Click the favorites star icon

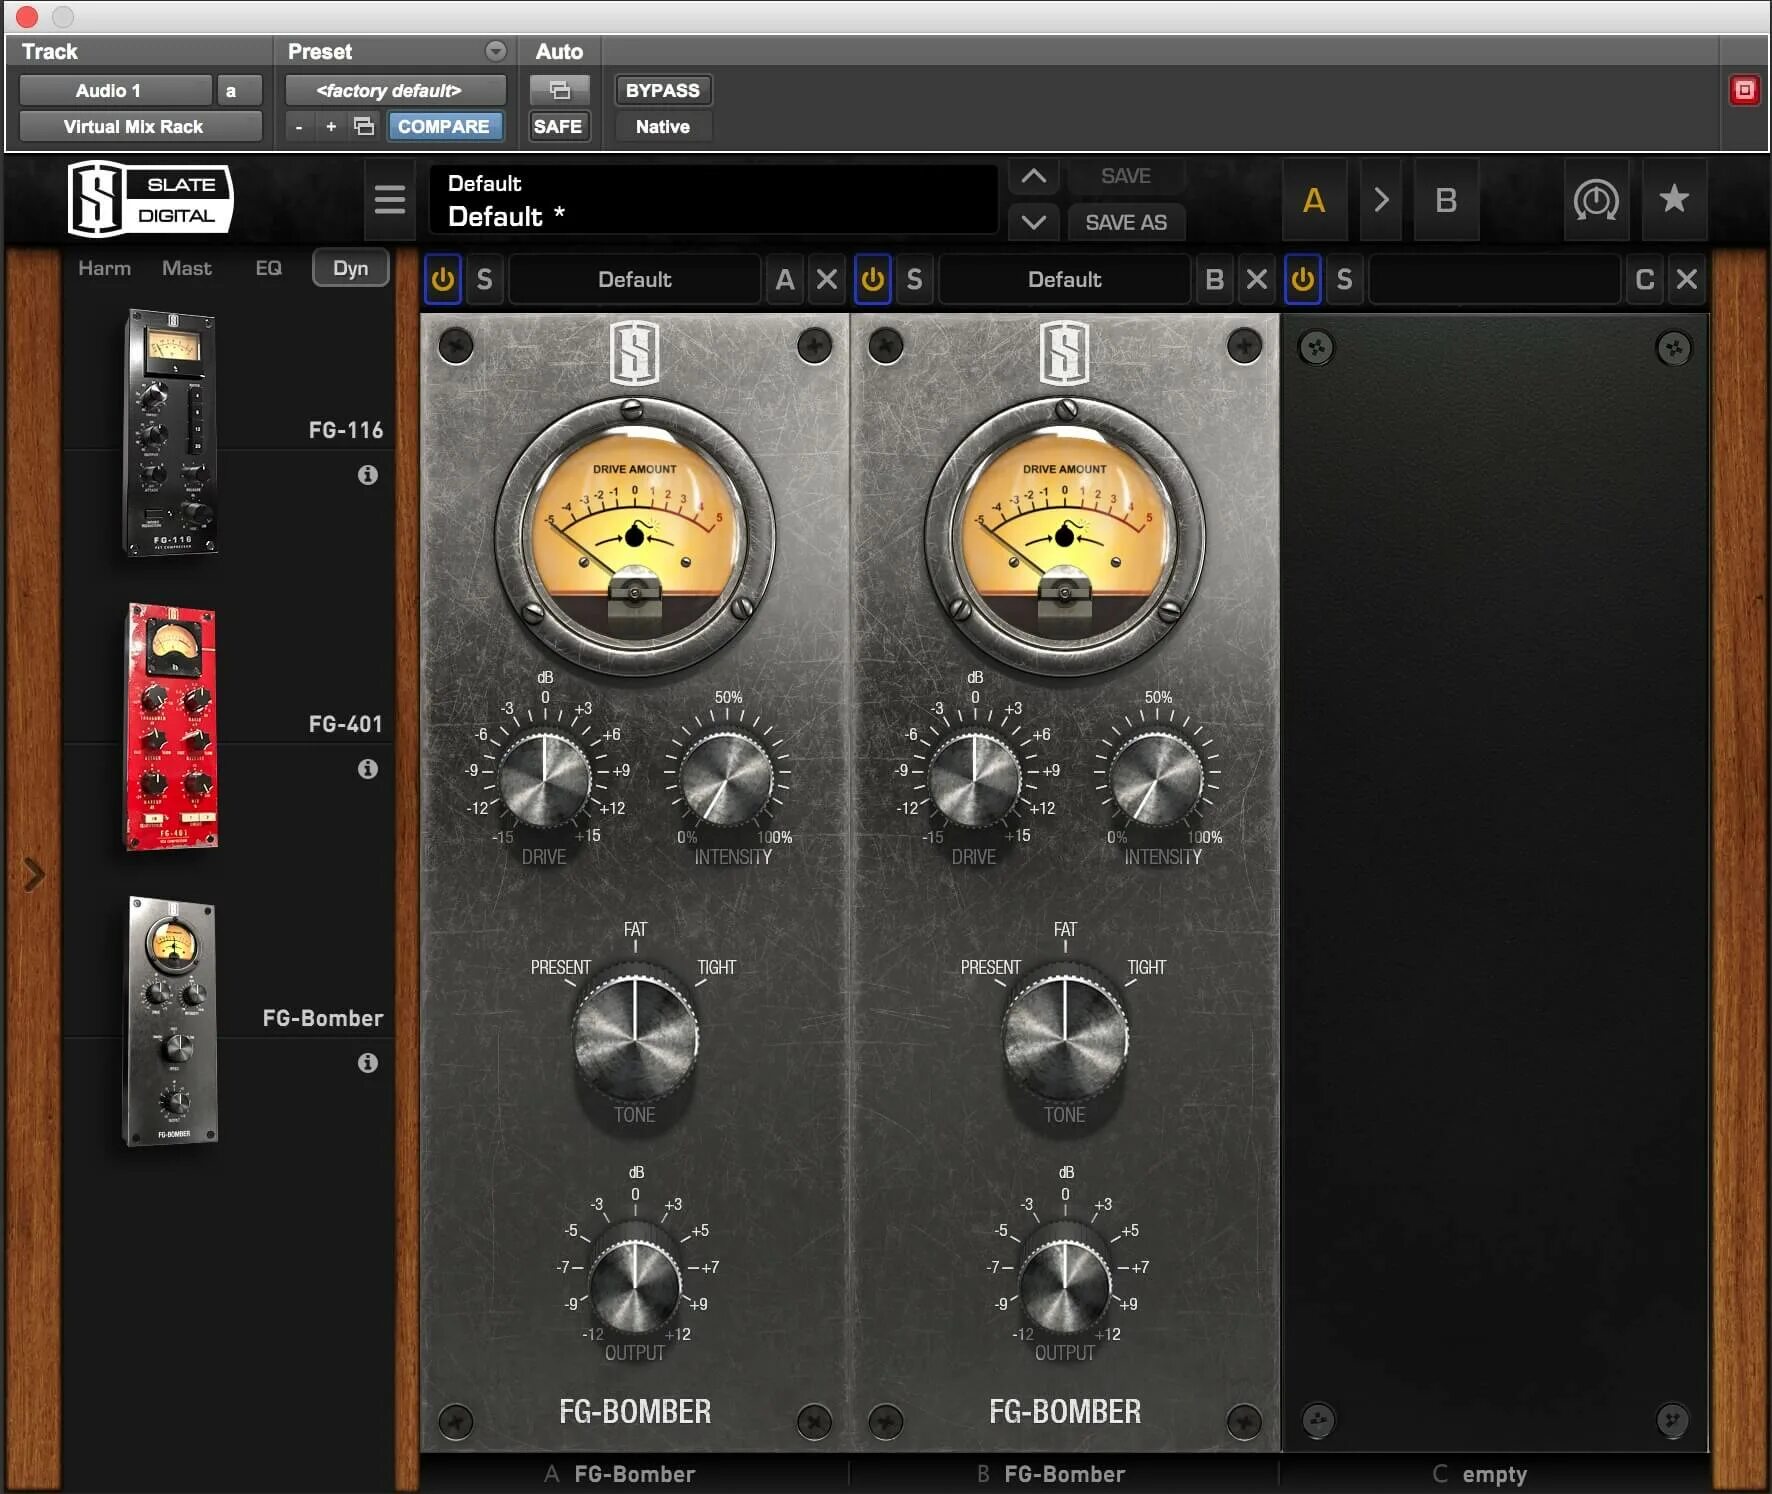[x=1674, y=199]
